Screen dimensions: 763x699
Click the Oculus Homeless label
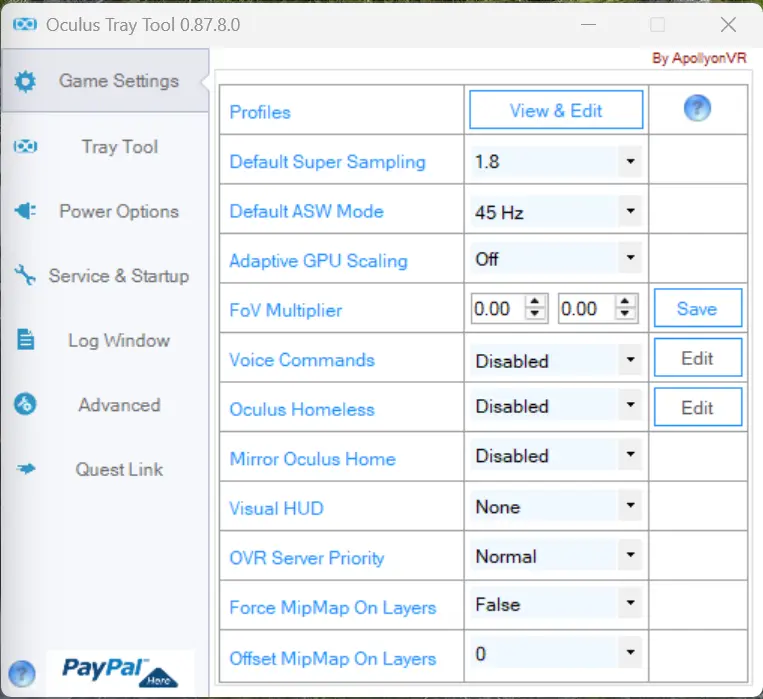click(302, 409)
